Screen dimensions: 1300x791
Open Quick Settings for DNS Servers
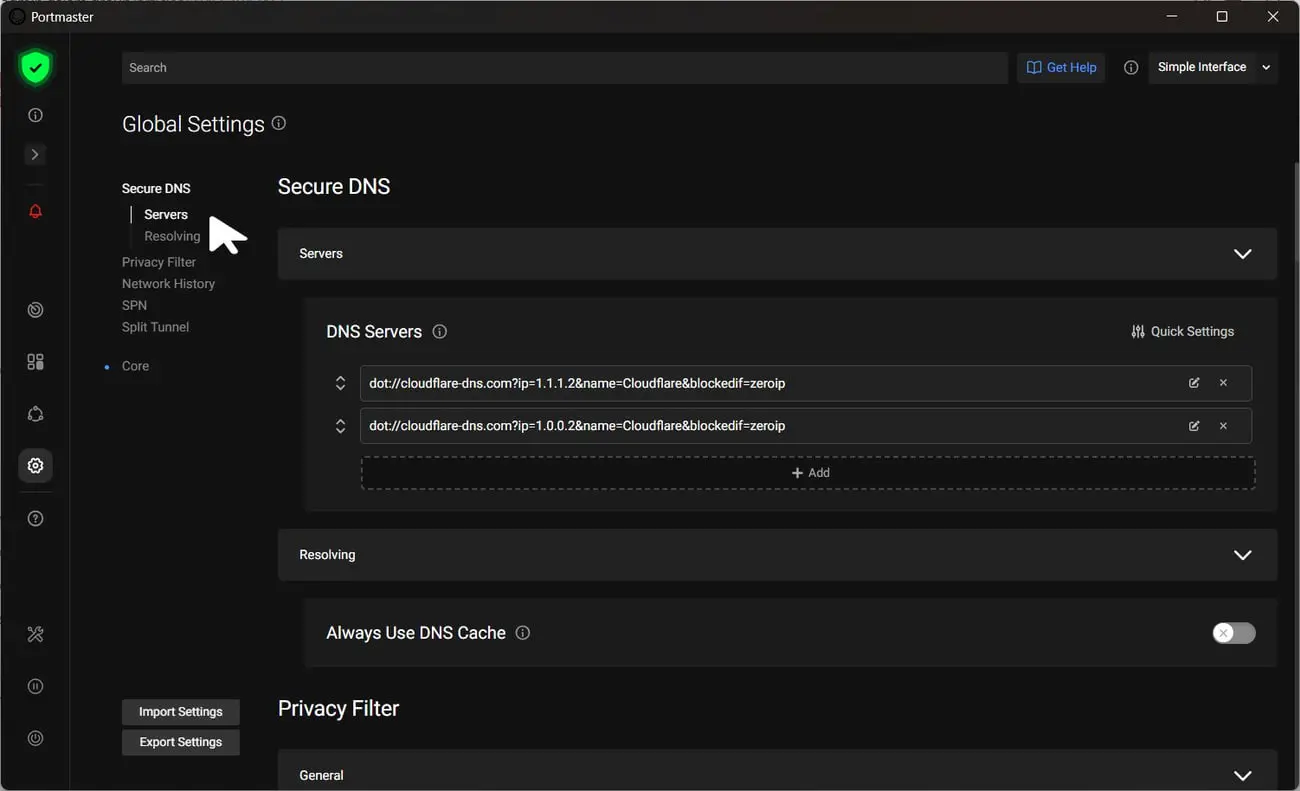[1182, 331]
